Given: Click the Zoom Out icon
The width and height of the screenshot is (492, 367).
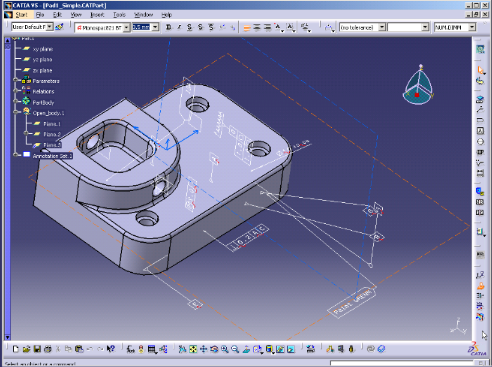Looking at the screenshot, I should click(235, 349).
